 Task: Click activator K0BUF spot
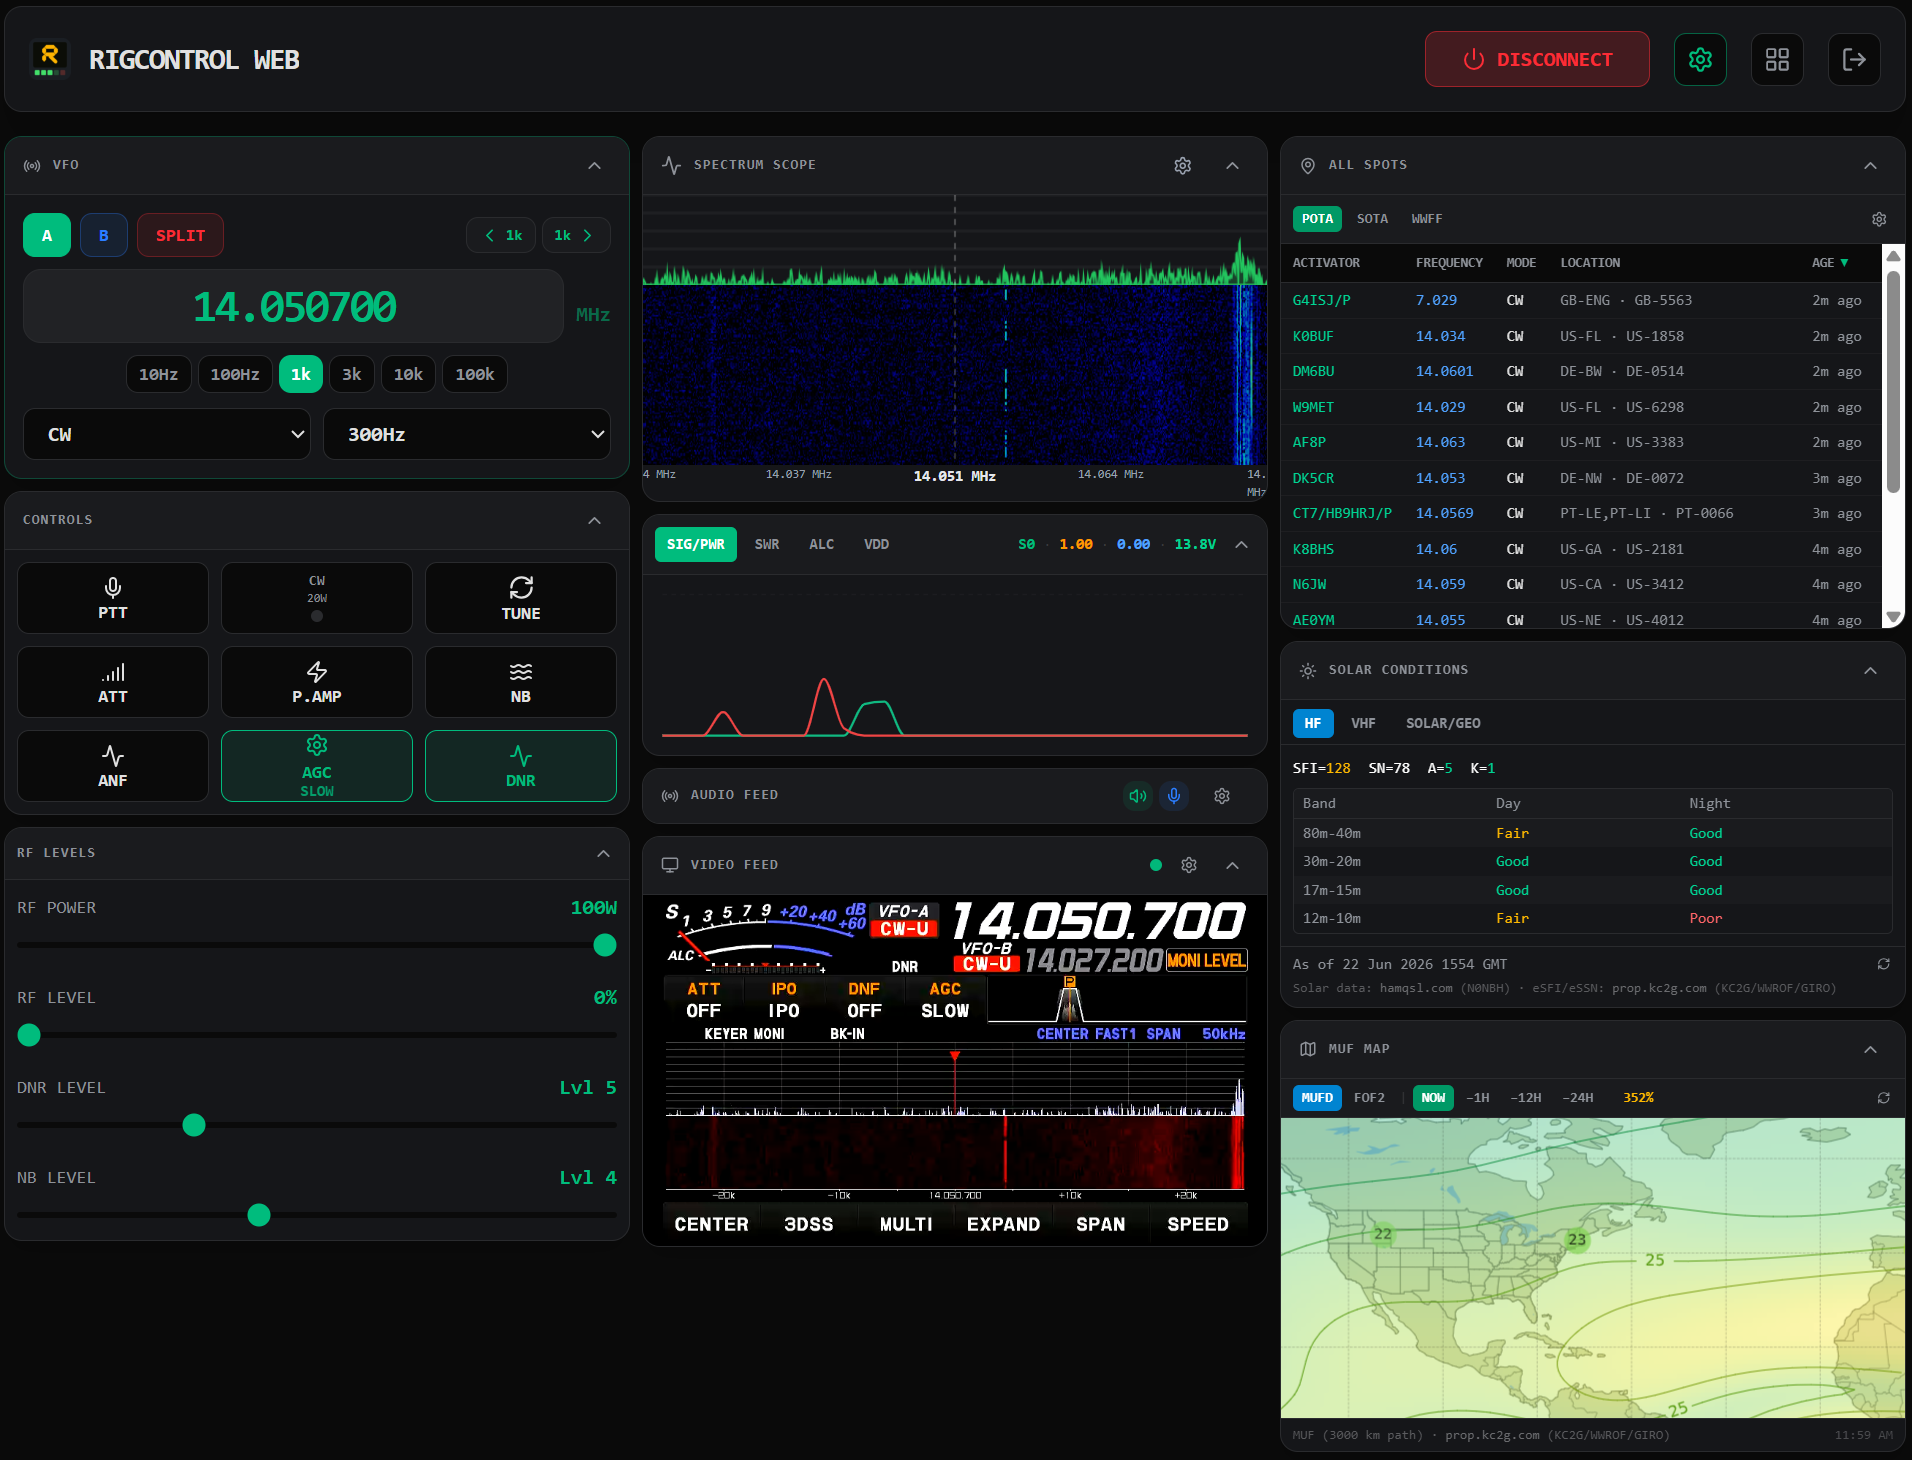1312,337
